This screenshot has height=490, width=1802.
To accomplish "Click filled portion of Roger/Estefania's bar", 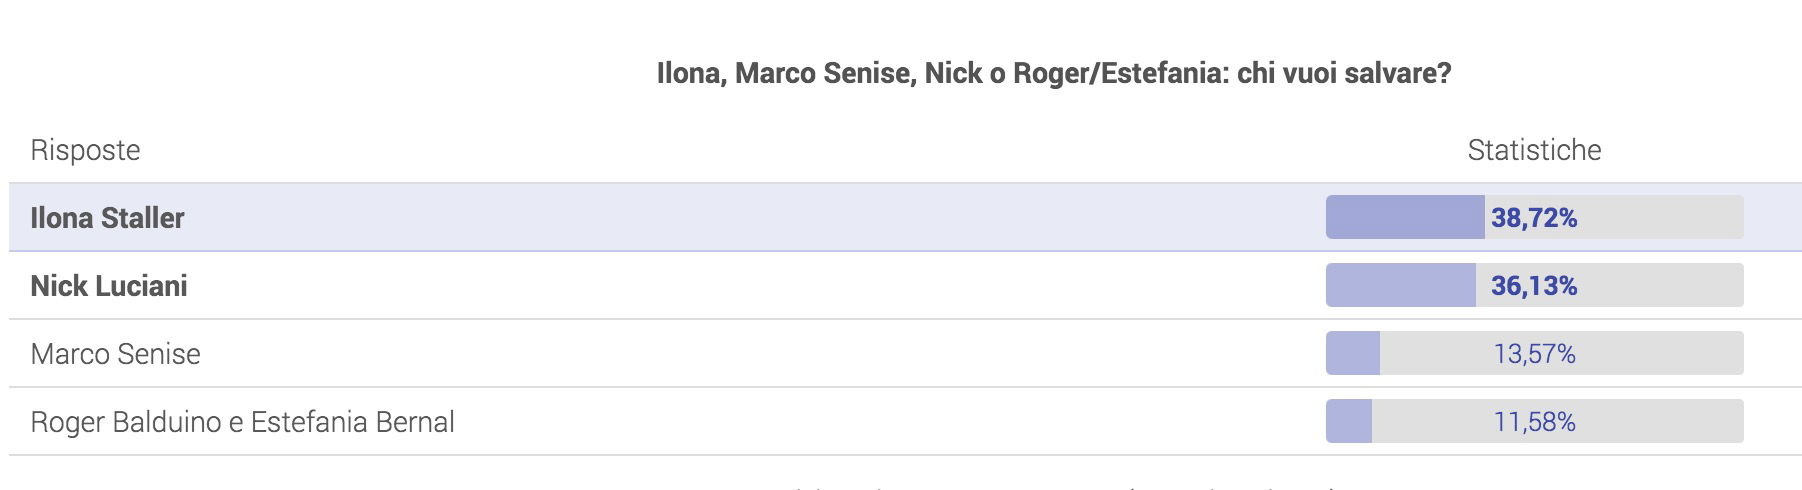I will (1349, 421).
